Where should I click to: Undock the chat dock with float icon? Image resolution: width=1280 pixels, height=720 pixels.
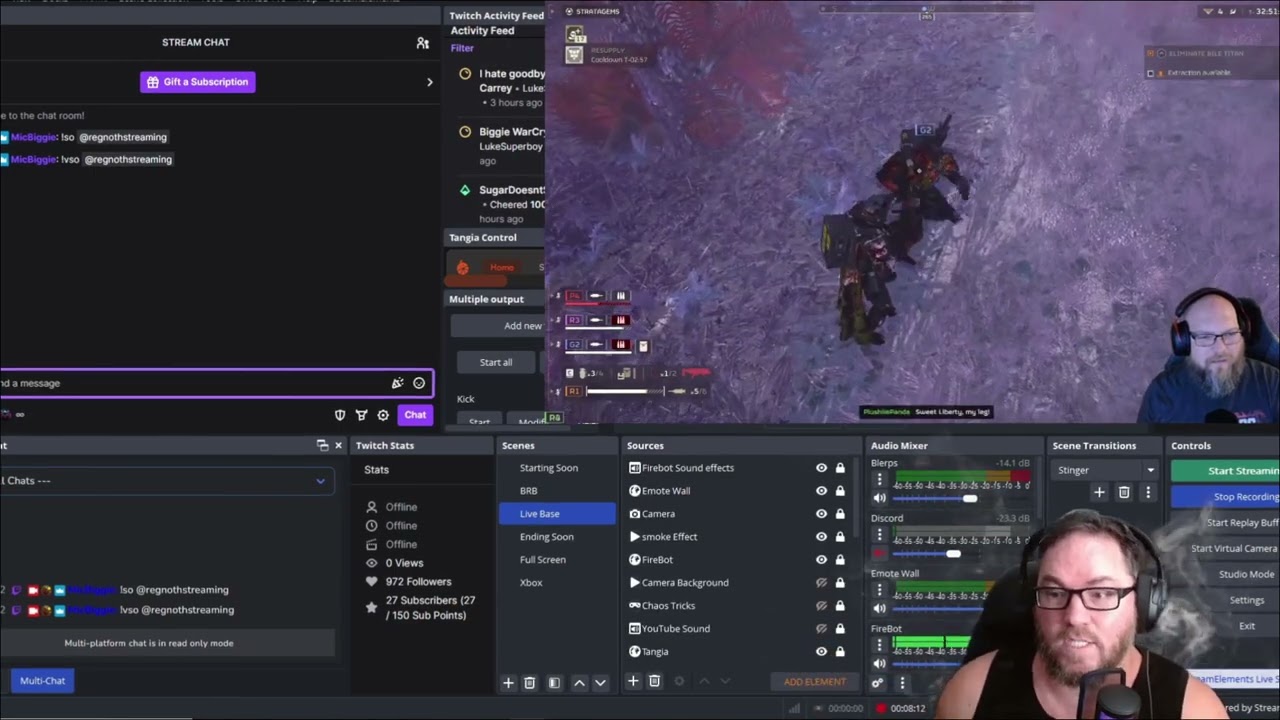tap(322, 445)
